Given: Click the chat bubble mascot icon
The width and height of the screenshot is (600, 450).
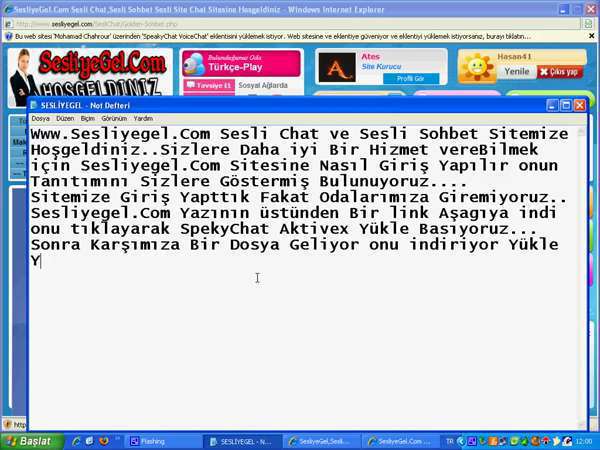Looking at the screenshot, I should 194,64.
